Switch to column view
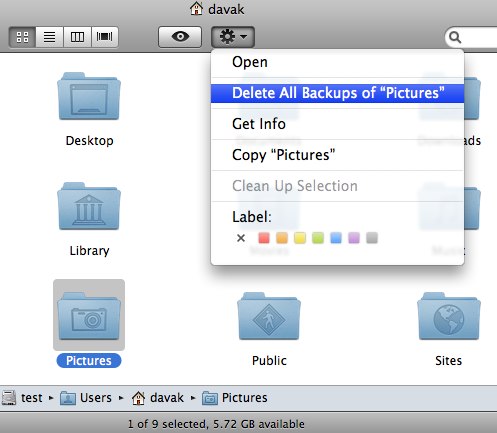 pos(77,37)
